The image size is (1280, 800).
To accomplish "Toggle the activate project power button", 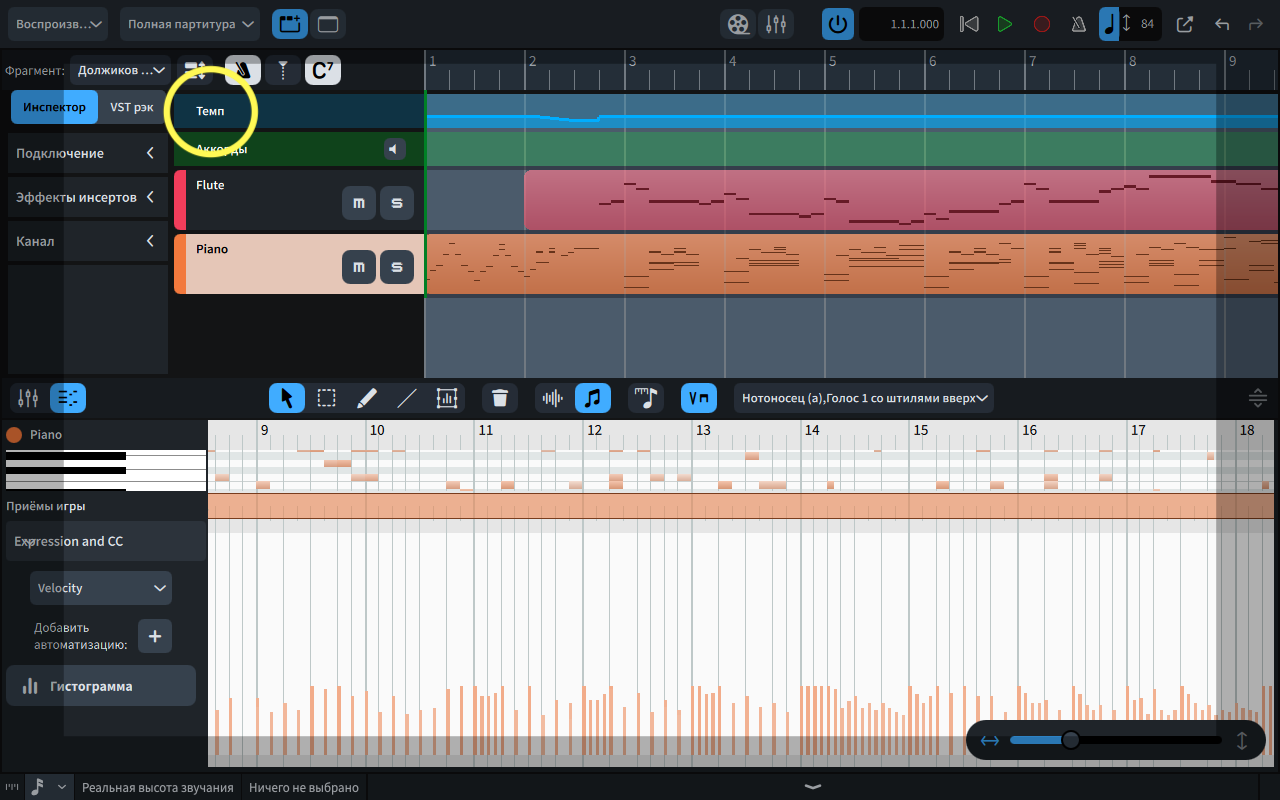I will [x=838, y=24].
